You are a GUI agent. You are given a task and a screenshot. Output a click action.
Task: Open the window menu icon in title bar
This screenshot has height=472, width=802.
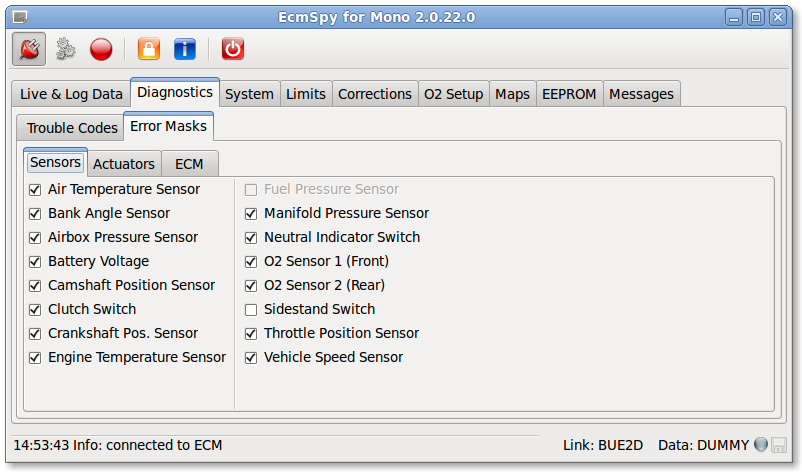point(20,18)
